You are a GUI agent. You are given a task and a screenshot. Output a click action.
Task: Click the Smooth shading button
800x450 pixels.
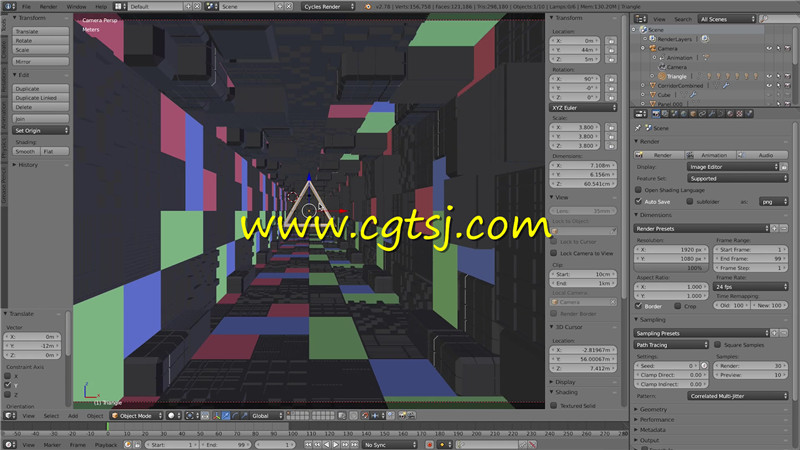pyautogui.click(x=26, y=152)
